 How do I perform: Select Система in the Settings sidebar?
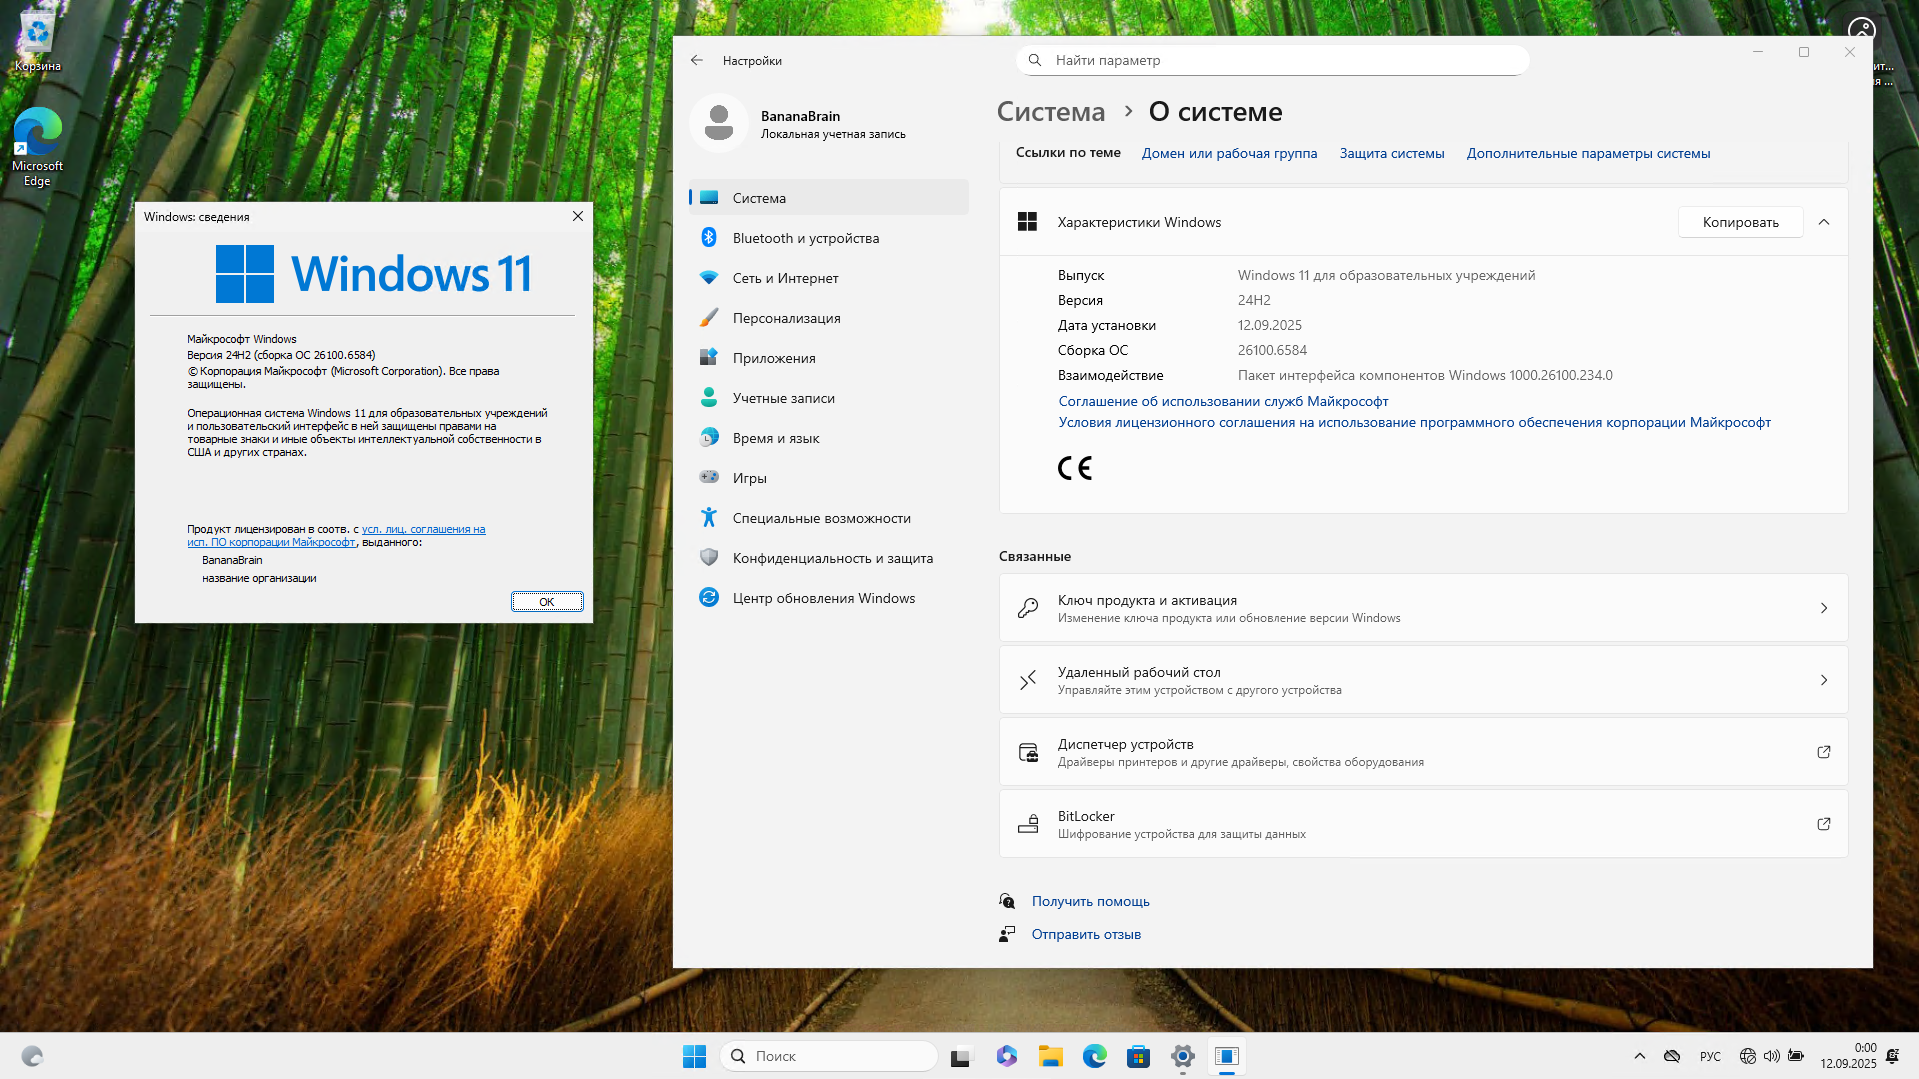829,198
